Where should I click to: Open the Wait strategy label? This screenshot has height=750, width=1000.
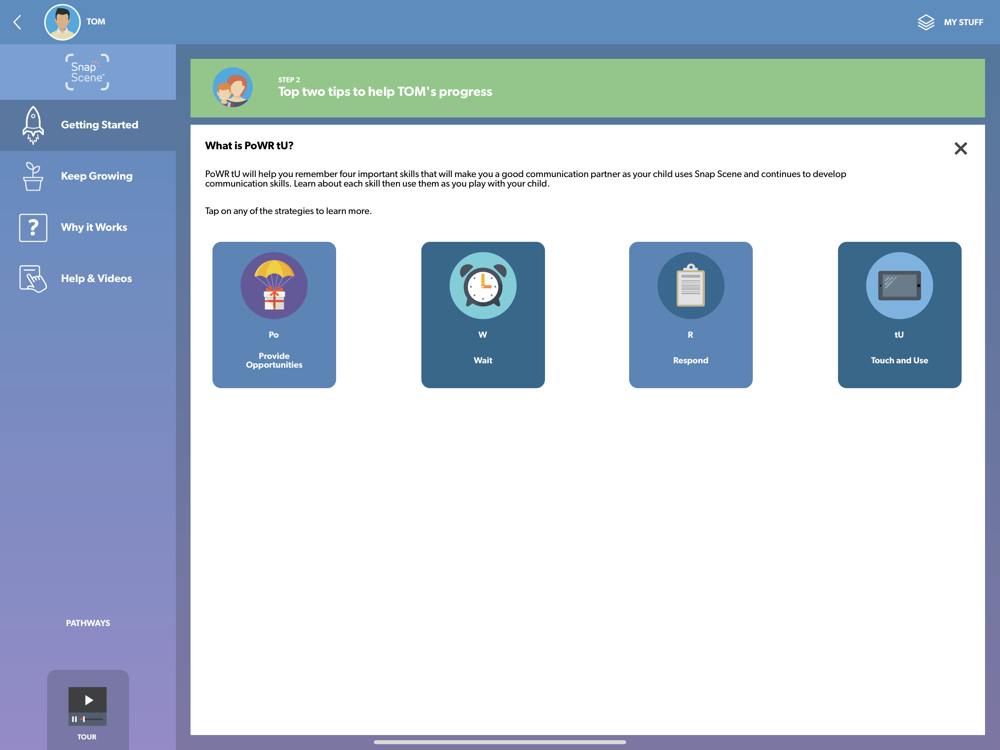click(483, 360)
